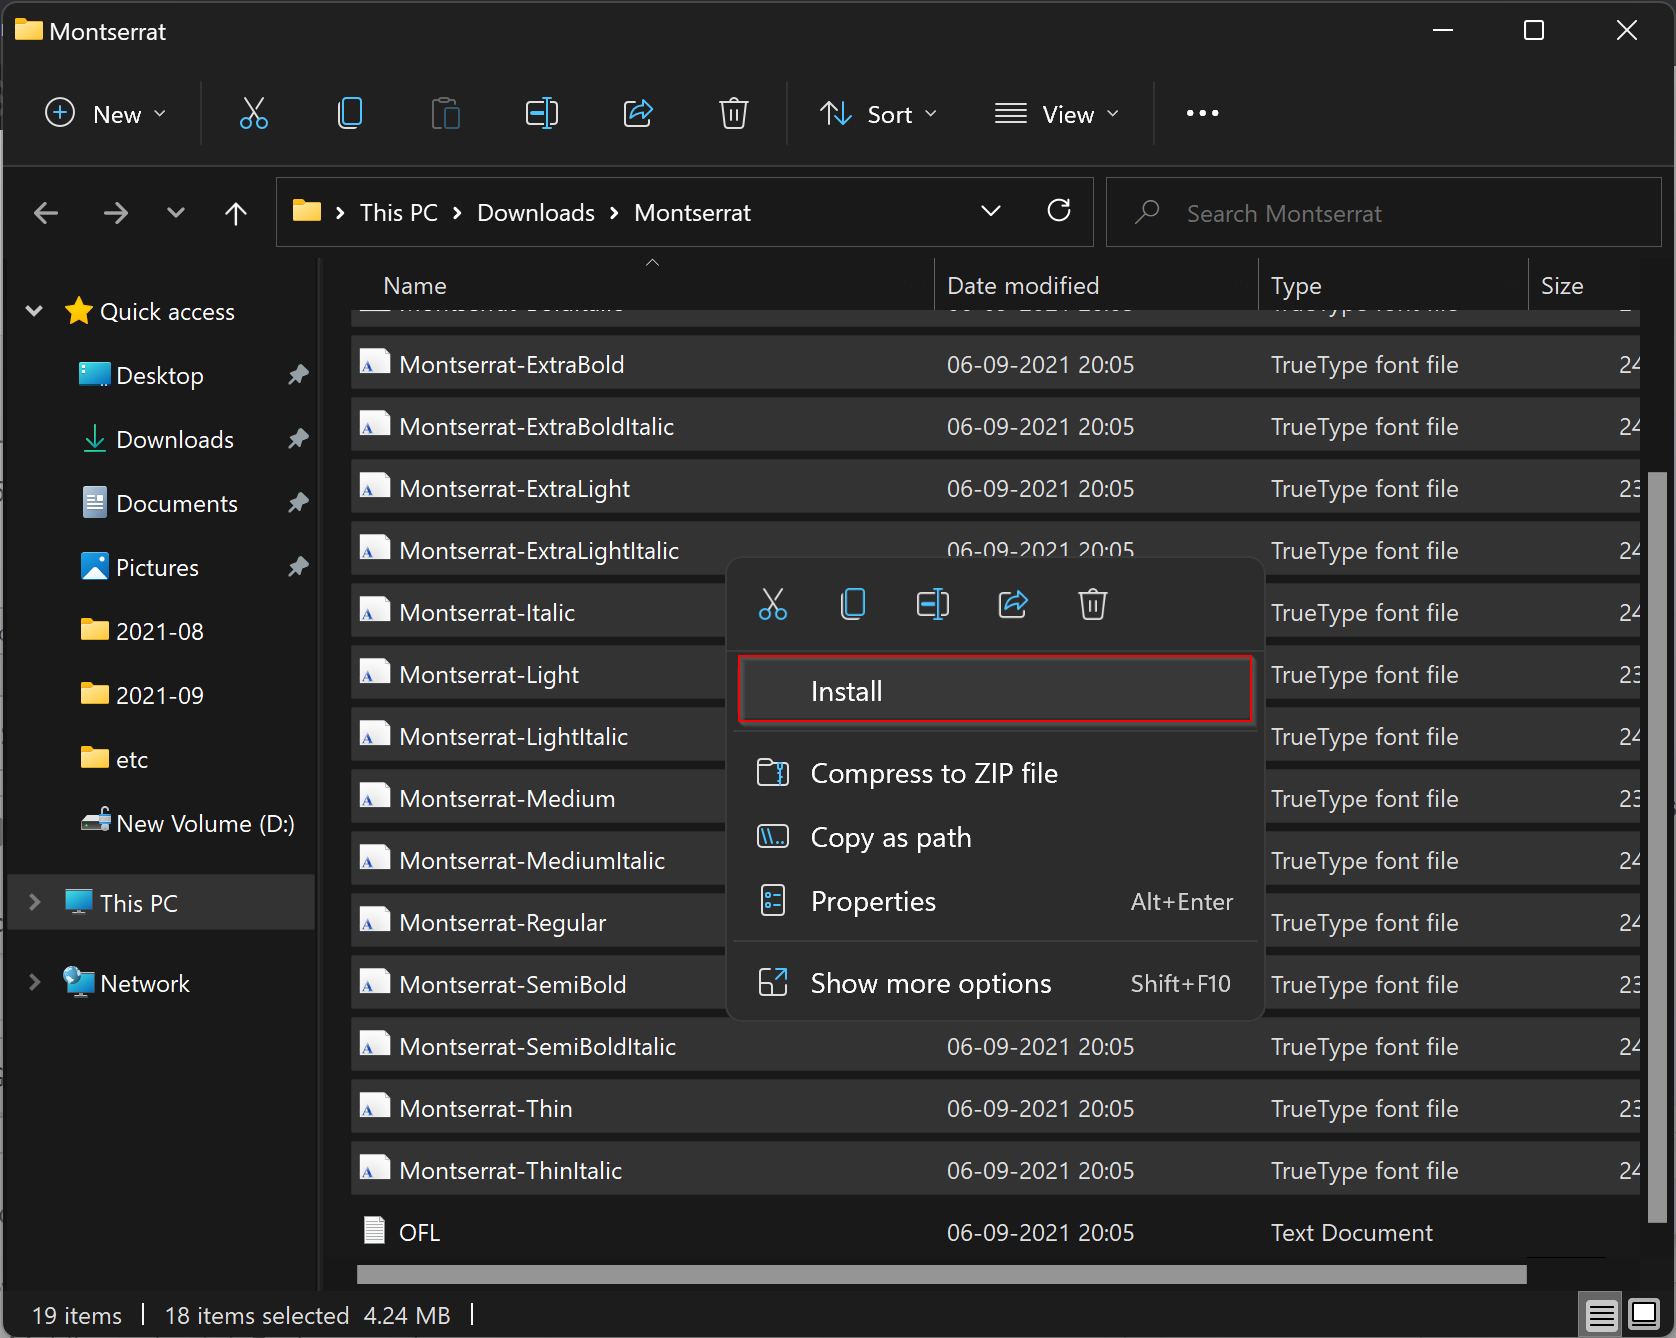This screenshot has width=1676, height=1338.
Task: Click the Montserrat-ExtraBold font file icon
Action: coord(375,363)
